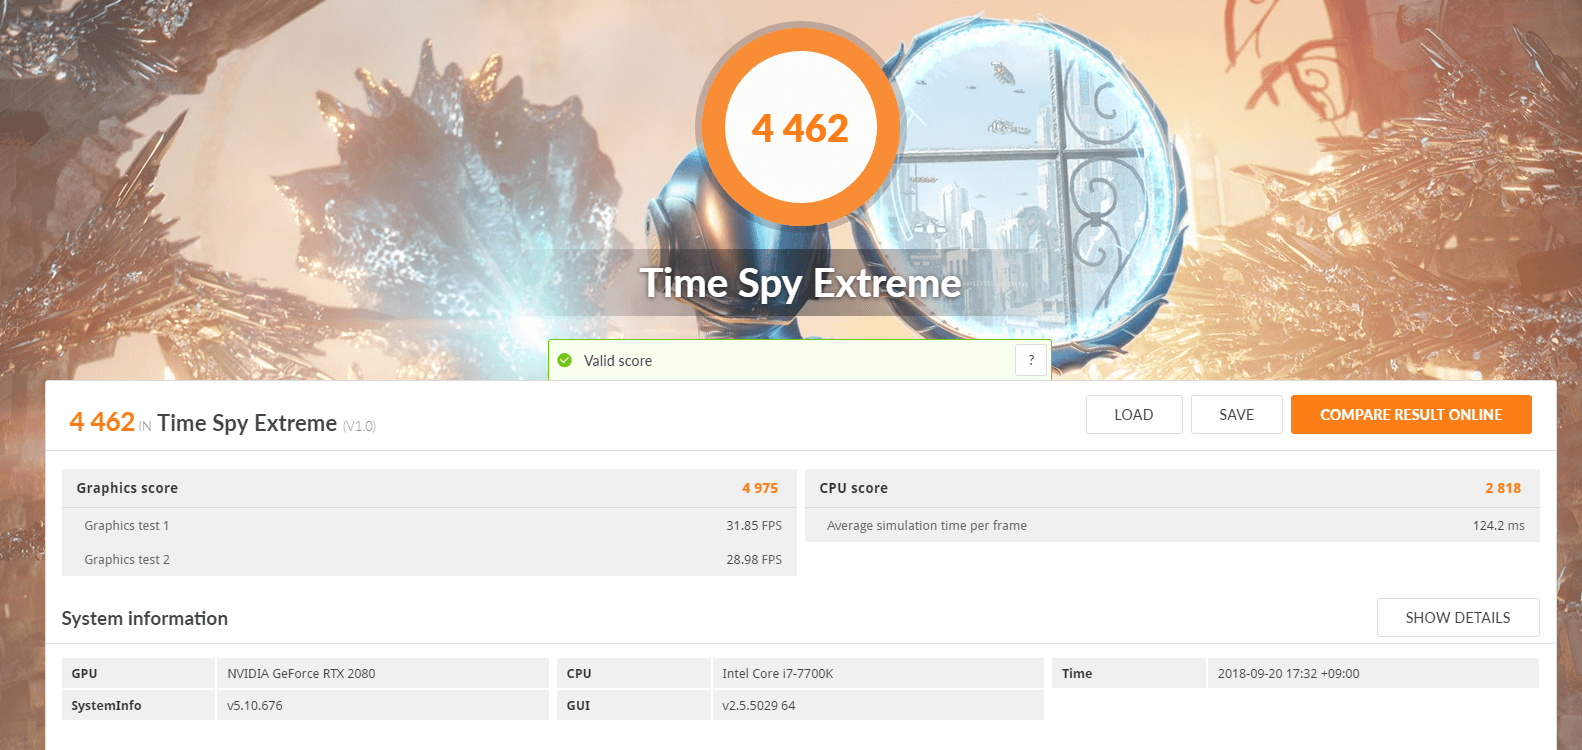Image resolution: width=1582 pixels, height=750 pixels.
Task: Click the Graphics score label
Action: [127, 488]
